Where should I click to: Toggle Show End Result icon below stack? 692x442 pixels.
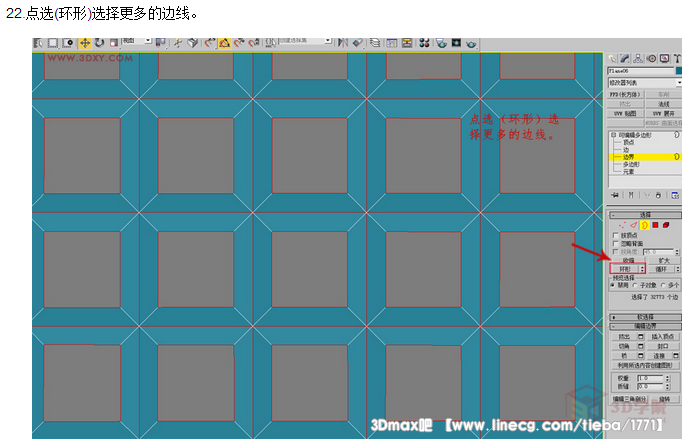pyautogui.click(x=631, y=195)
